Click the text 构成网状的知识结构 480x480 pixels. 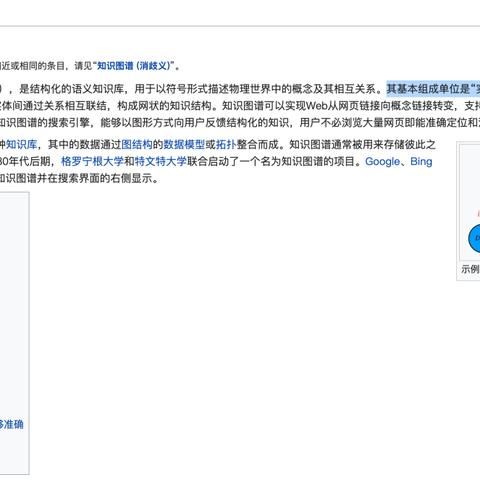coord(164,106)
